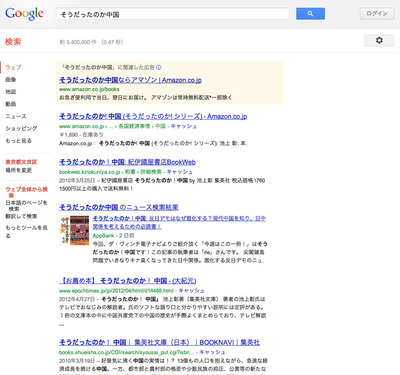Open そうだったのか中国 のニュース検索結果 link
Screen dimensions: 400x375
point(119,207)
